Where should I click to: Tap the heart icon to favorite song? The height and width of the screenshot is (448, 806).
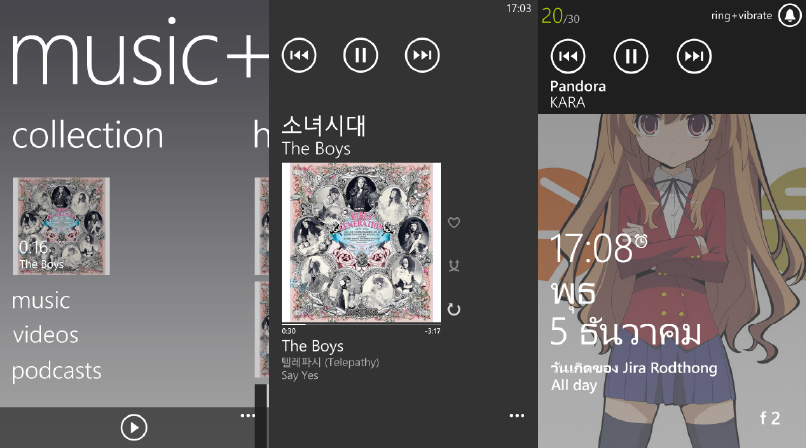click(454, 222)
